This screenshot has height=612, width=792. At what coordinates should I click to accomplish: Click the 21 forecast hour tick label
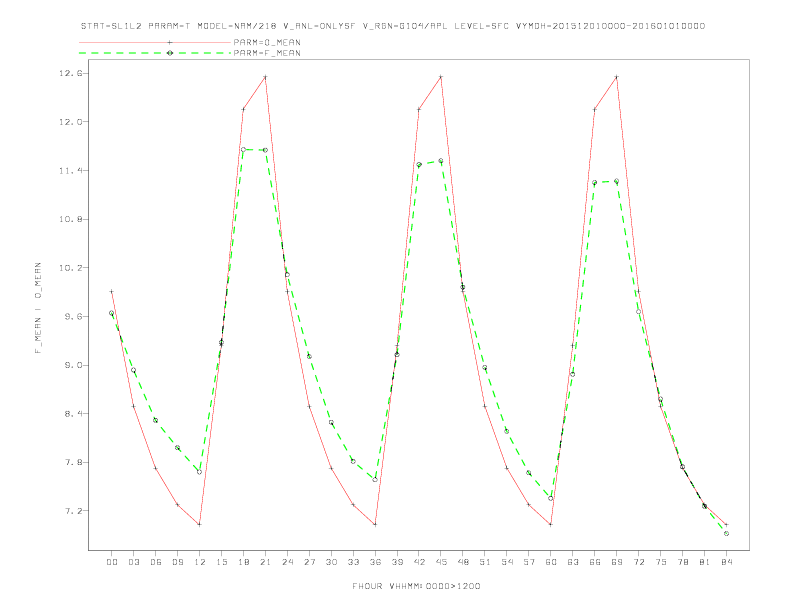[x=265, y=562]
